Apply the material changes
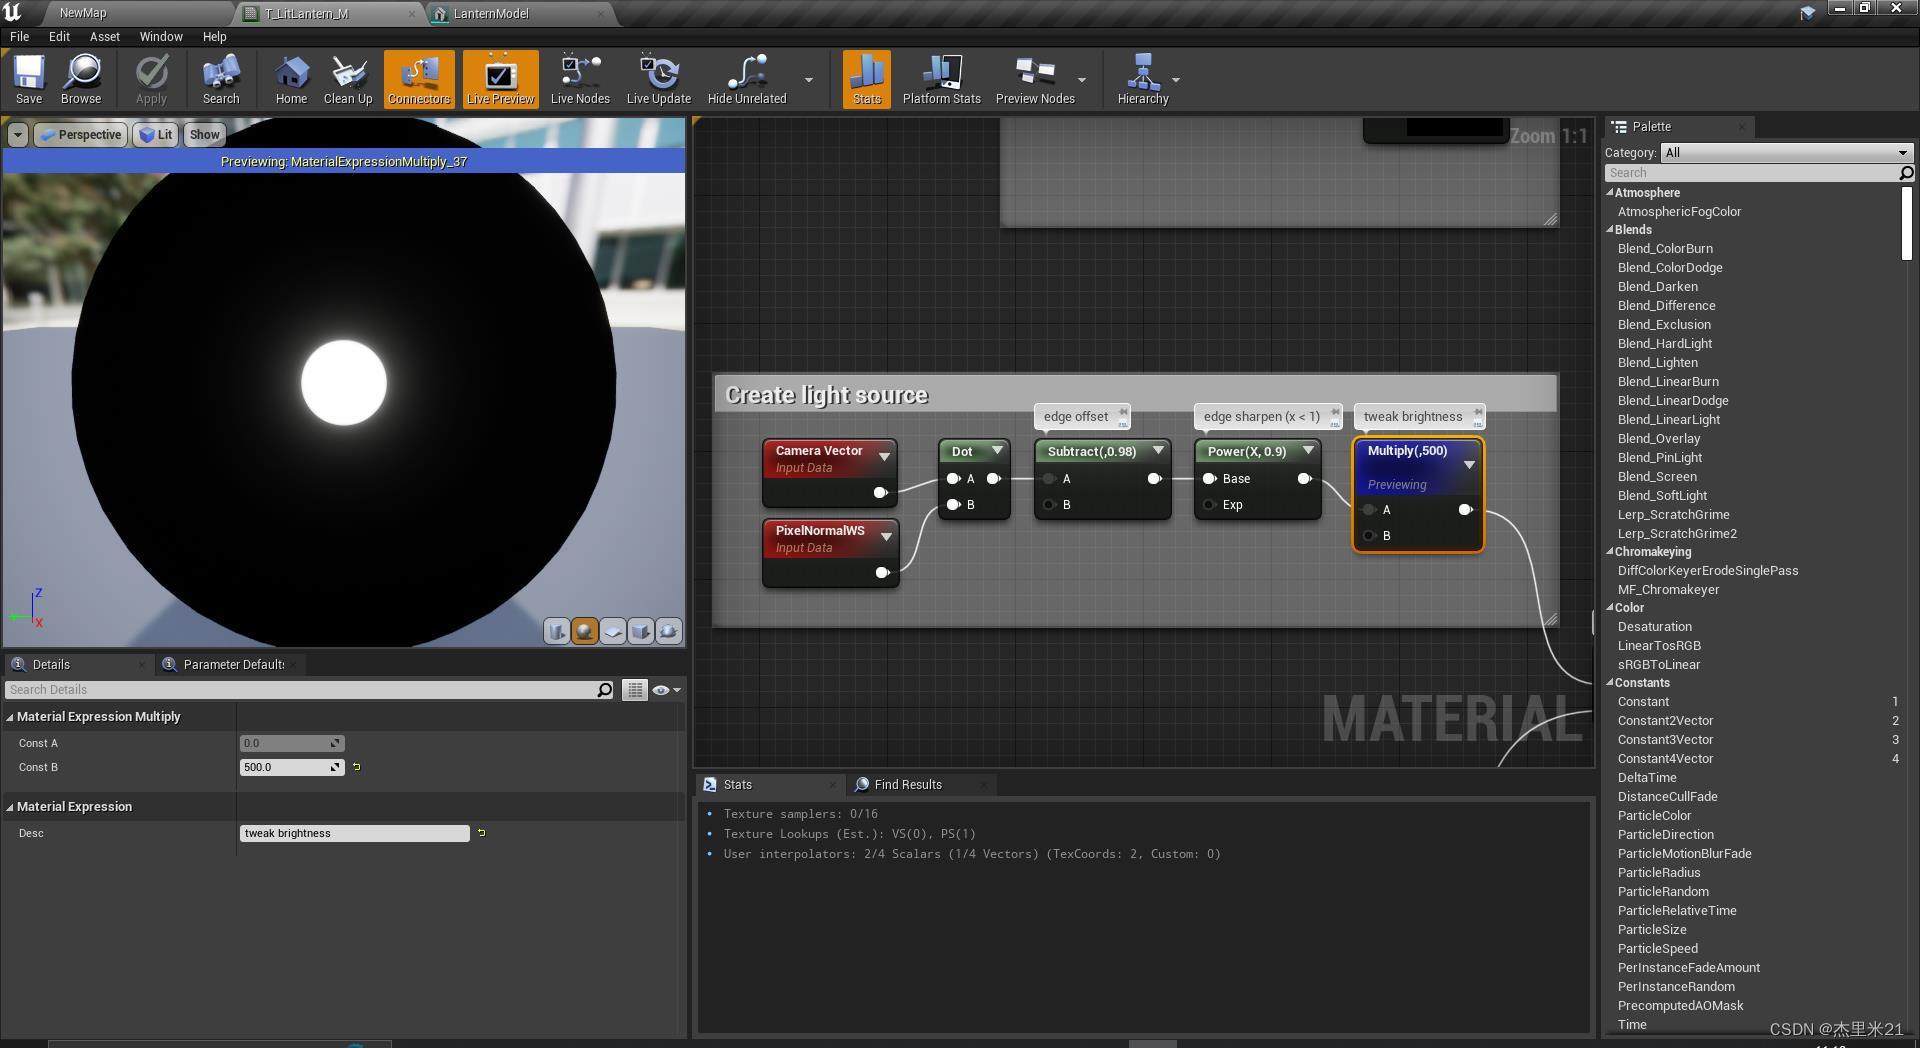This screenshot has width=1920, height=1048. click(x=151, y=79)
